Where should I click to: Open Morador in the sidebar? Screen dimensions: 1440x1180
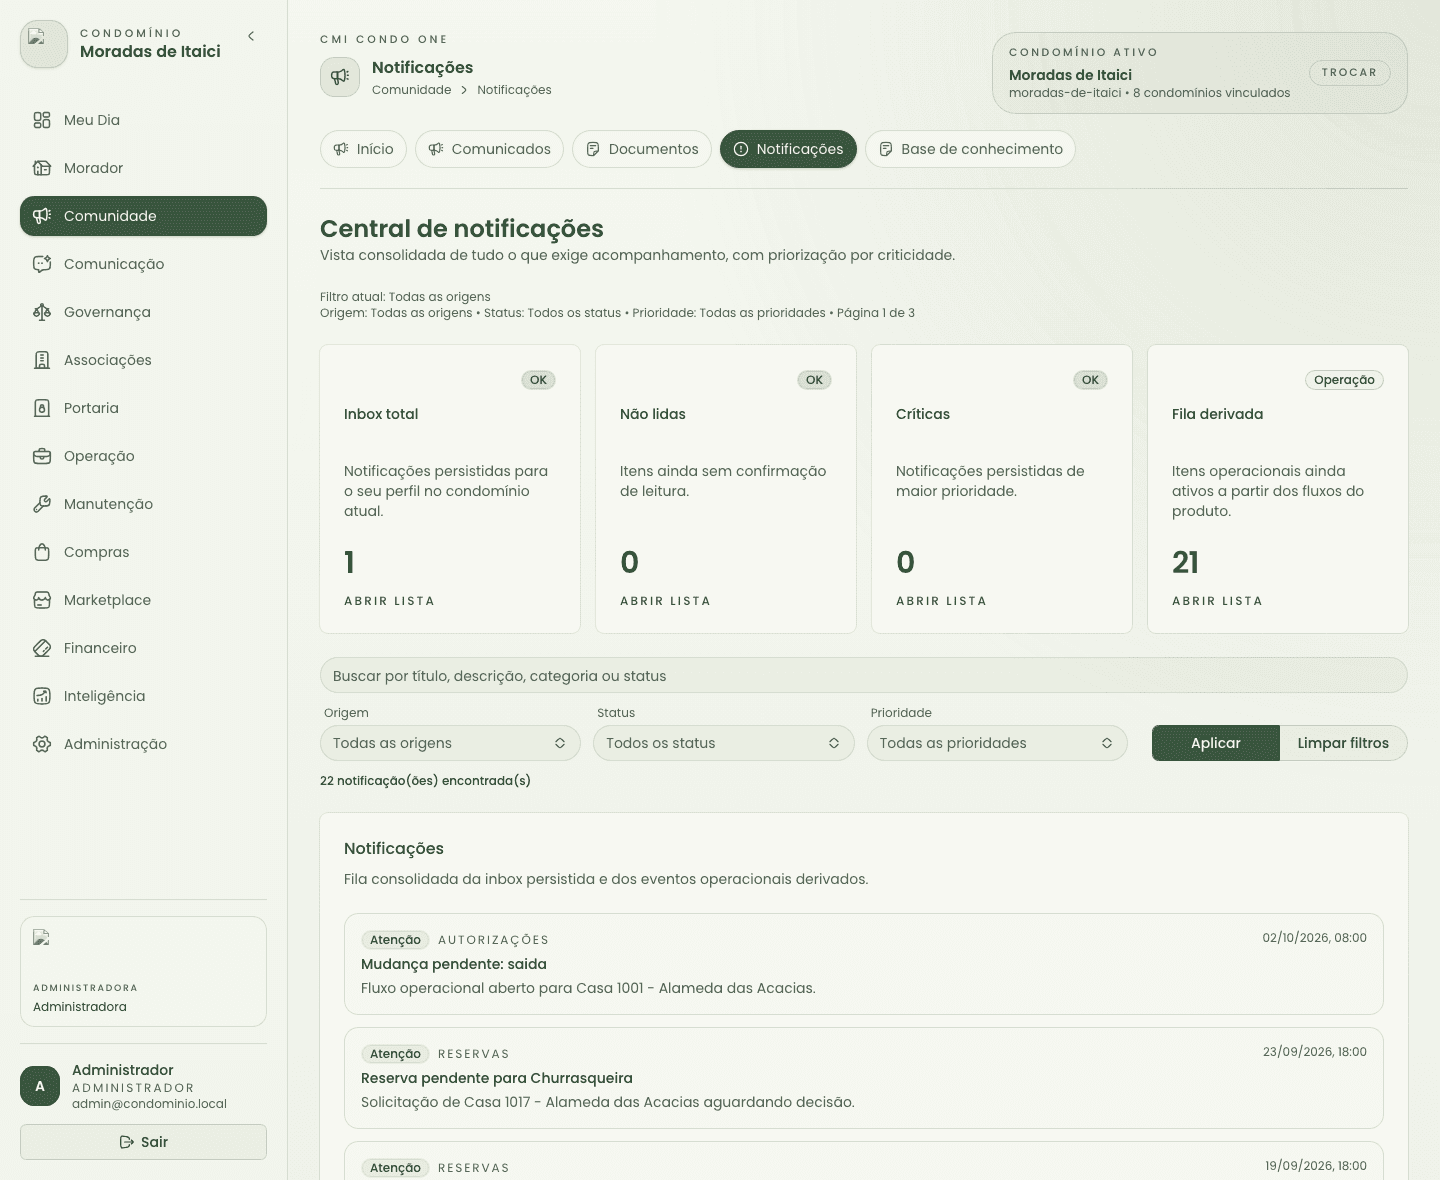143,168
